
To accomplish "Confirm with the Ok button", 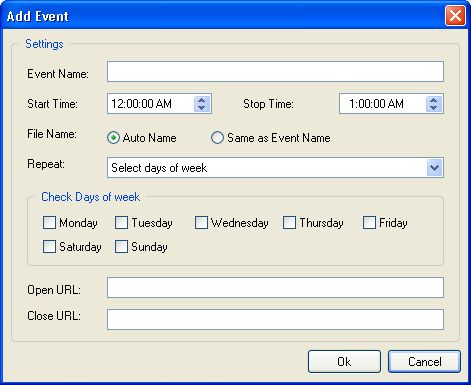I will [x=344, y=361].
